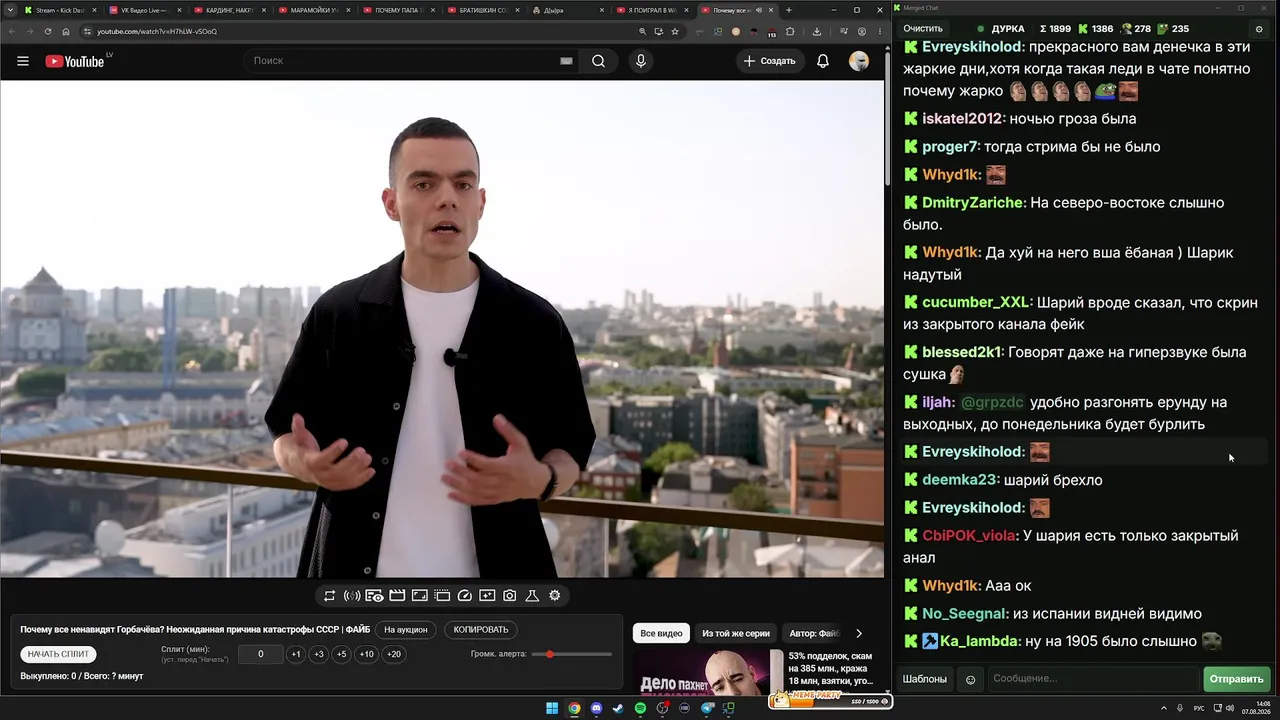The height and width of the screenshot is (720, 1280).
Task: Take a video screenshot with camera icon
Action: 510,596
